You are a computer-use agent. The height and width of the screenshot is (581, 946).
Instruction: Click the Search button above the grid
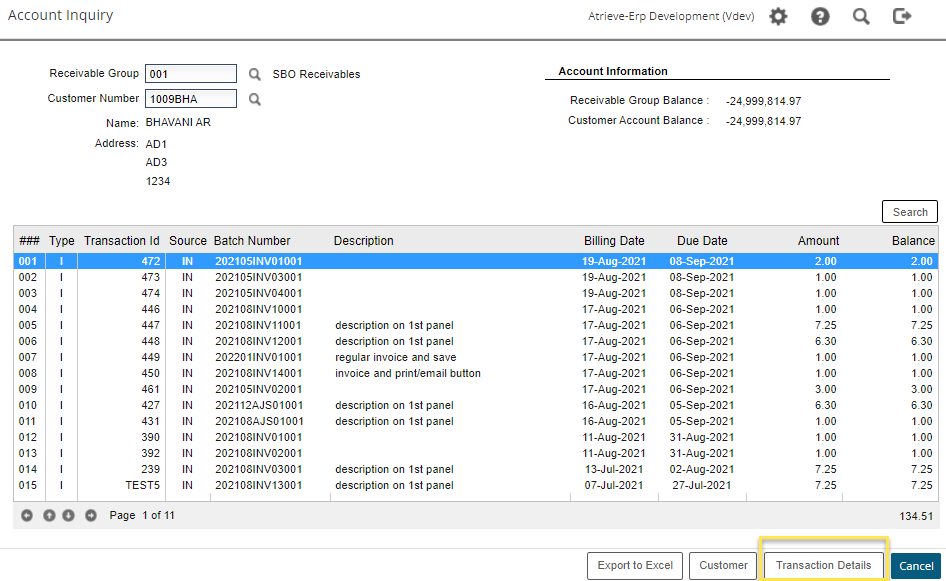(909, 212)
